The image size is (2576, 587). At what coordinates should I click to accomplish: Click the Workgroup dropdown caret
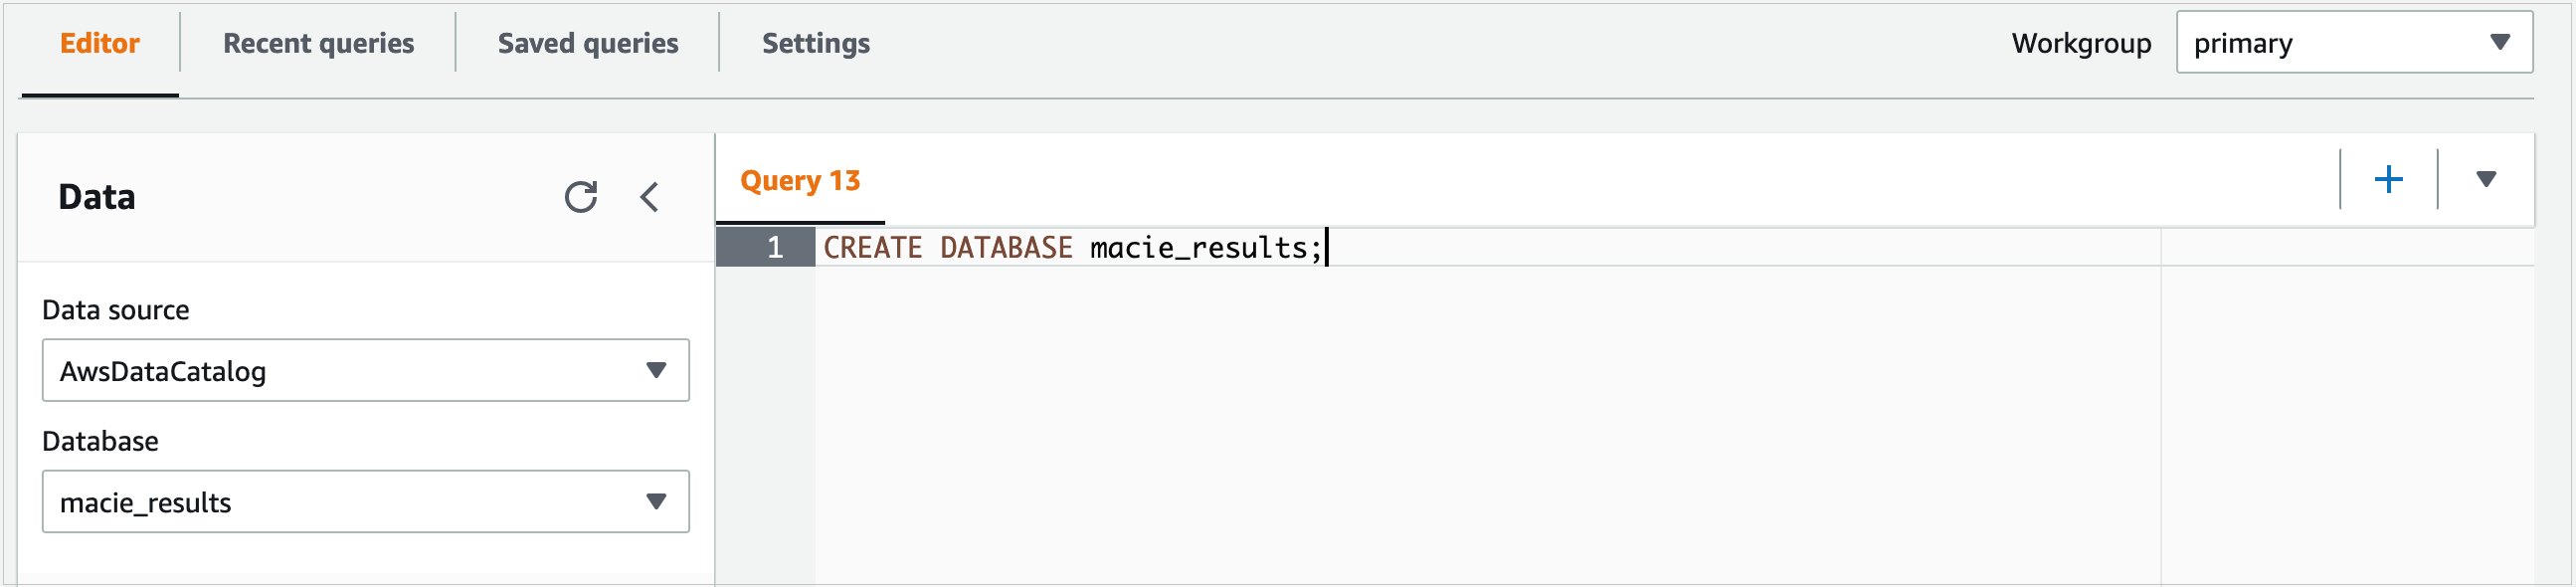point(2502,42)
